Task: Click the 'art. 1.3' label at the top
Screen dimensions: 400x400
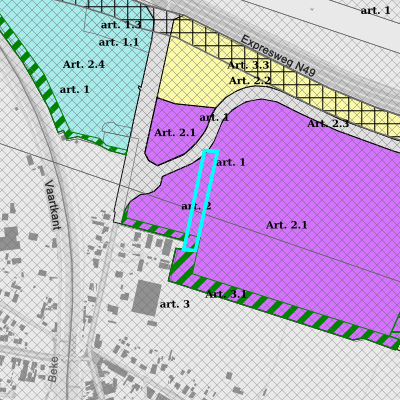Action: coord(121,25)
